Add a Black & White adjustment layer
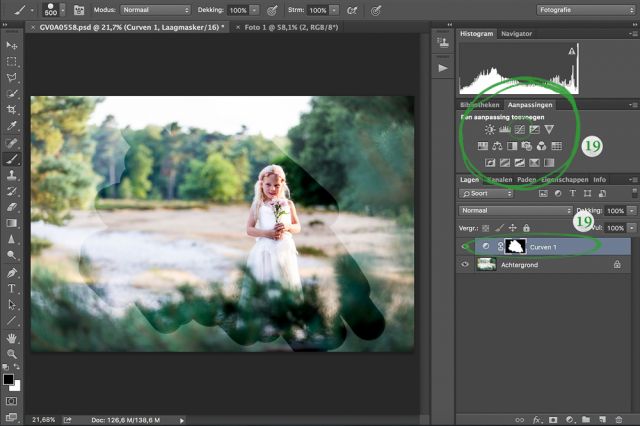The height and width of the screenshot is (426, 640). click(512, 146)
